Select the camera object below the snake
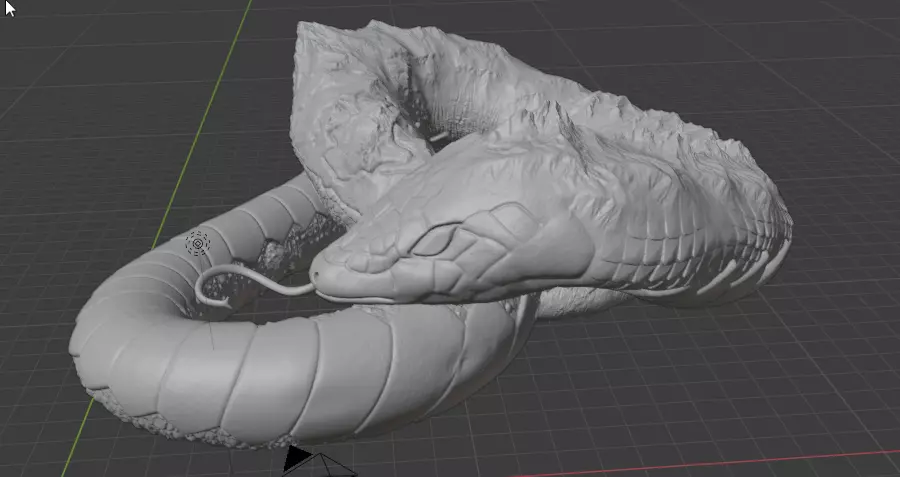The image size is (900, 477). click(x=319, y=462)
